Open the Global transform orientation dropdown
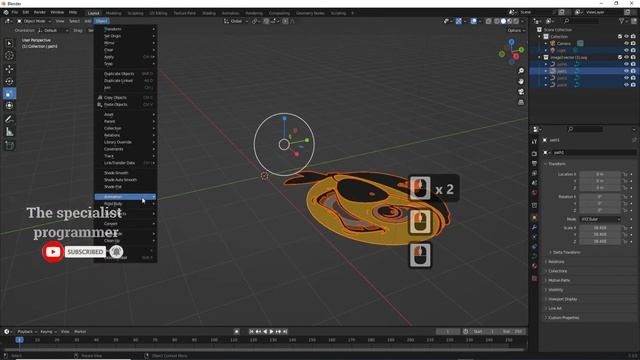 [x=236, y=21]
